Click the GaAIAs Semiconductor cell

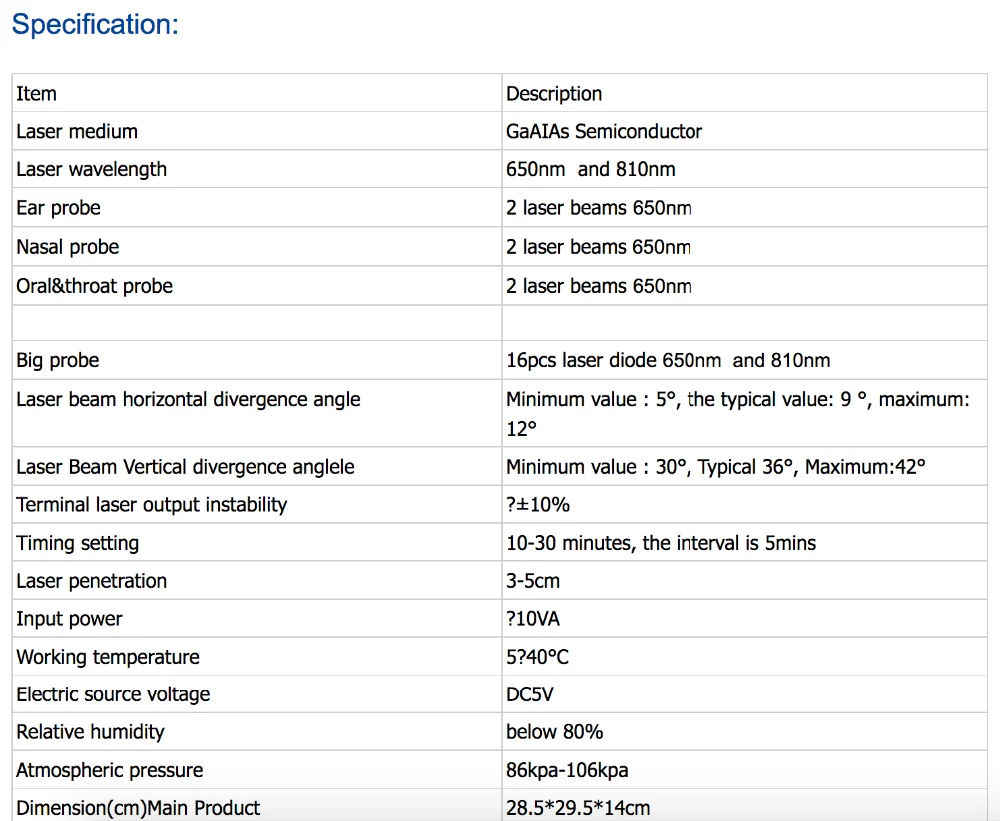click(604, 132)
